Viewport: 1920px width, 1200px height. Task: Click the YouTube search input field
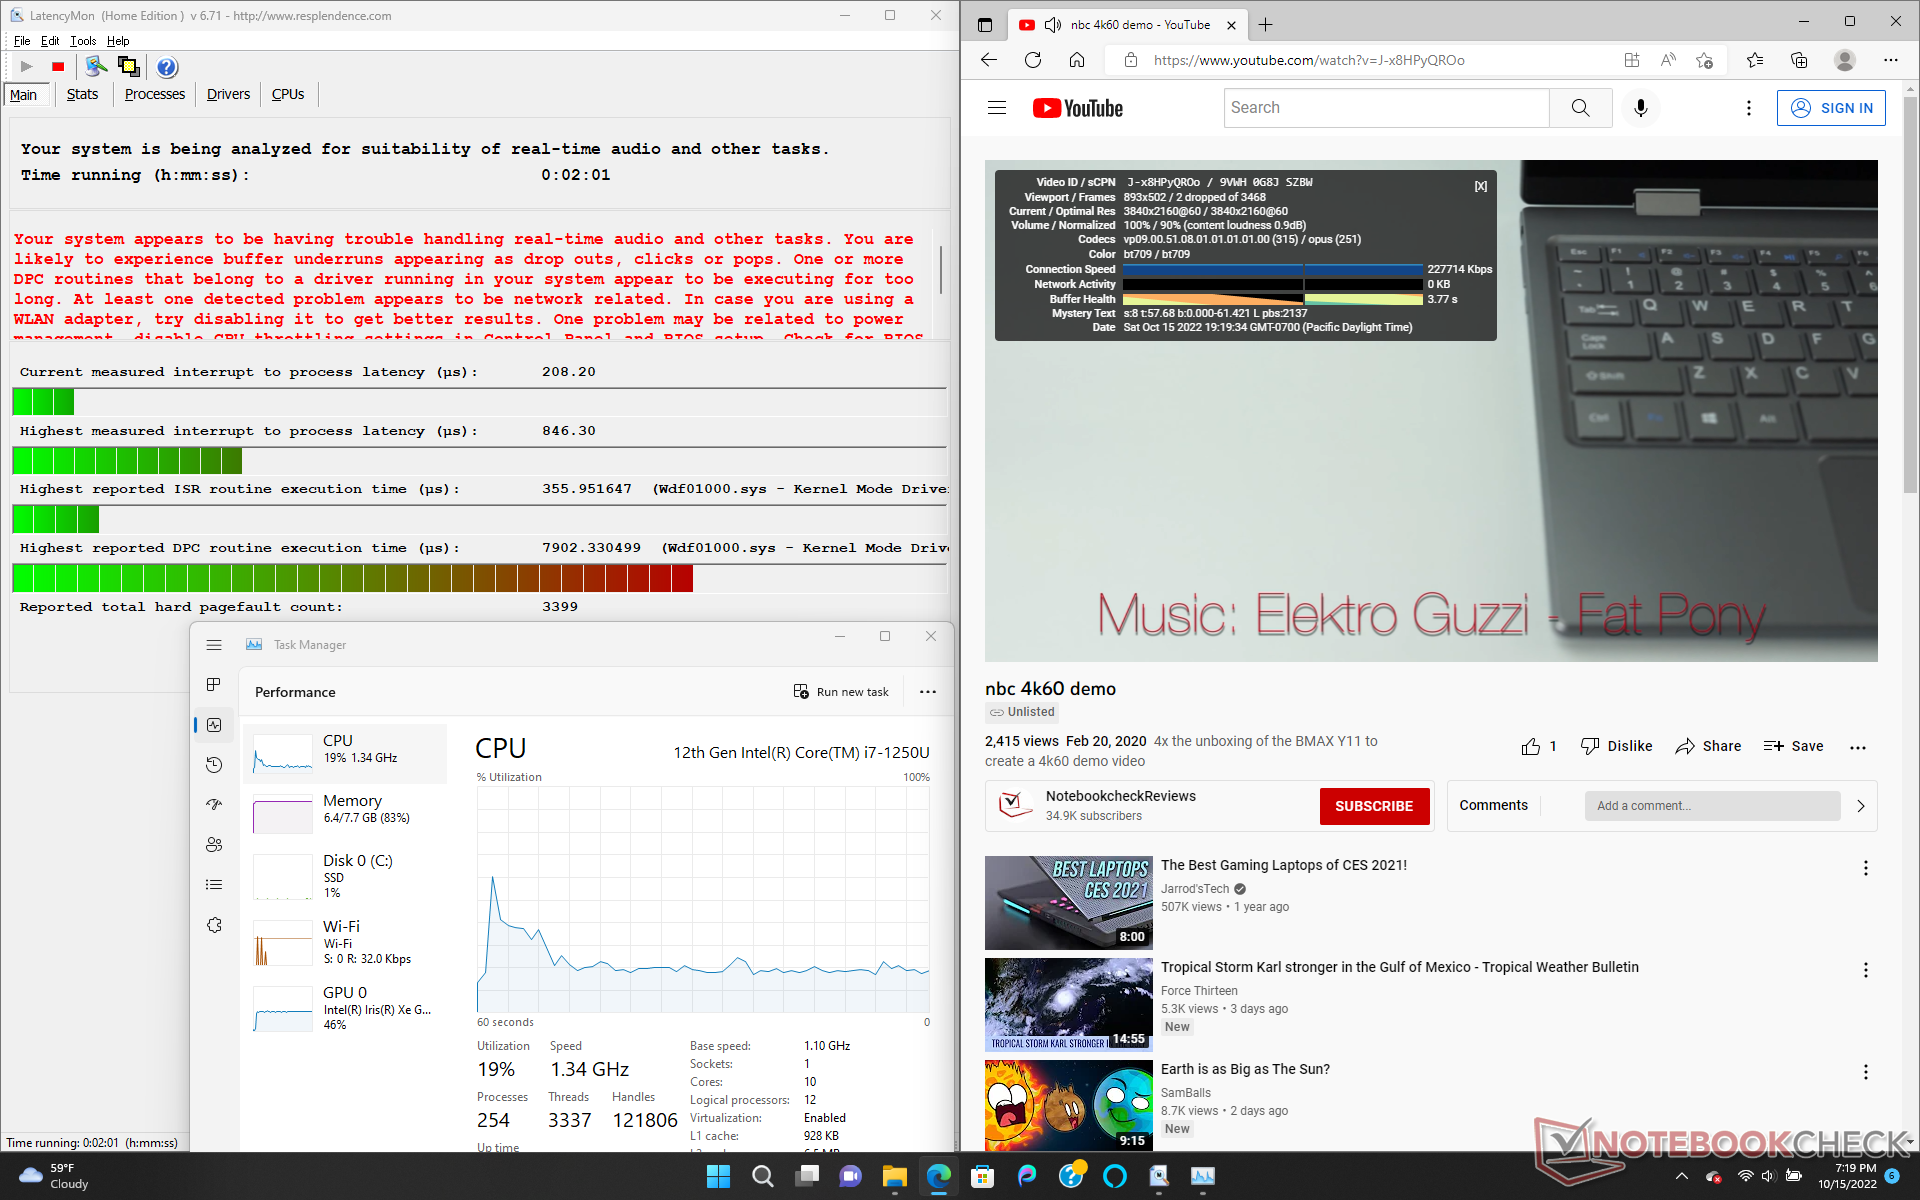click(1385, 108)
